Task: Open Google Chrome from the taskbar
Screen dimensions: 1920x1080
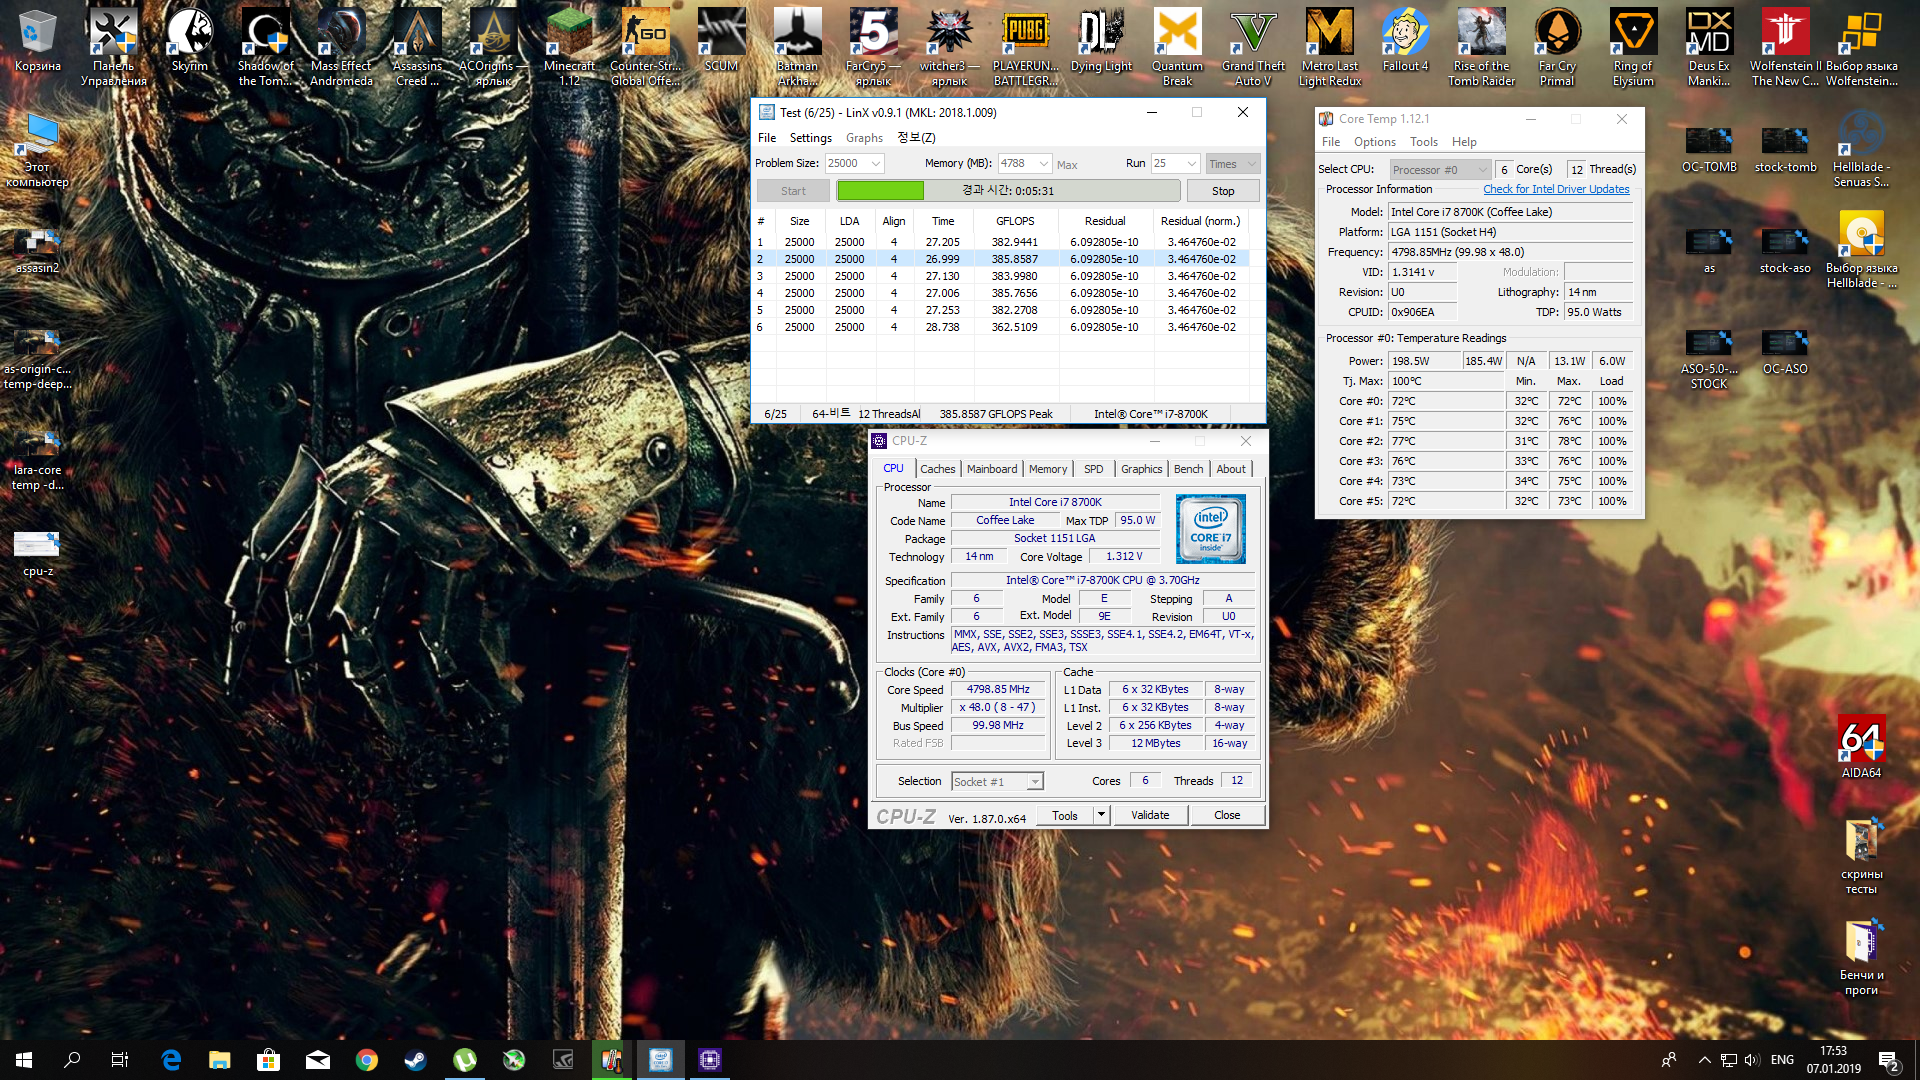Action: click(367, 1060)
